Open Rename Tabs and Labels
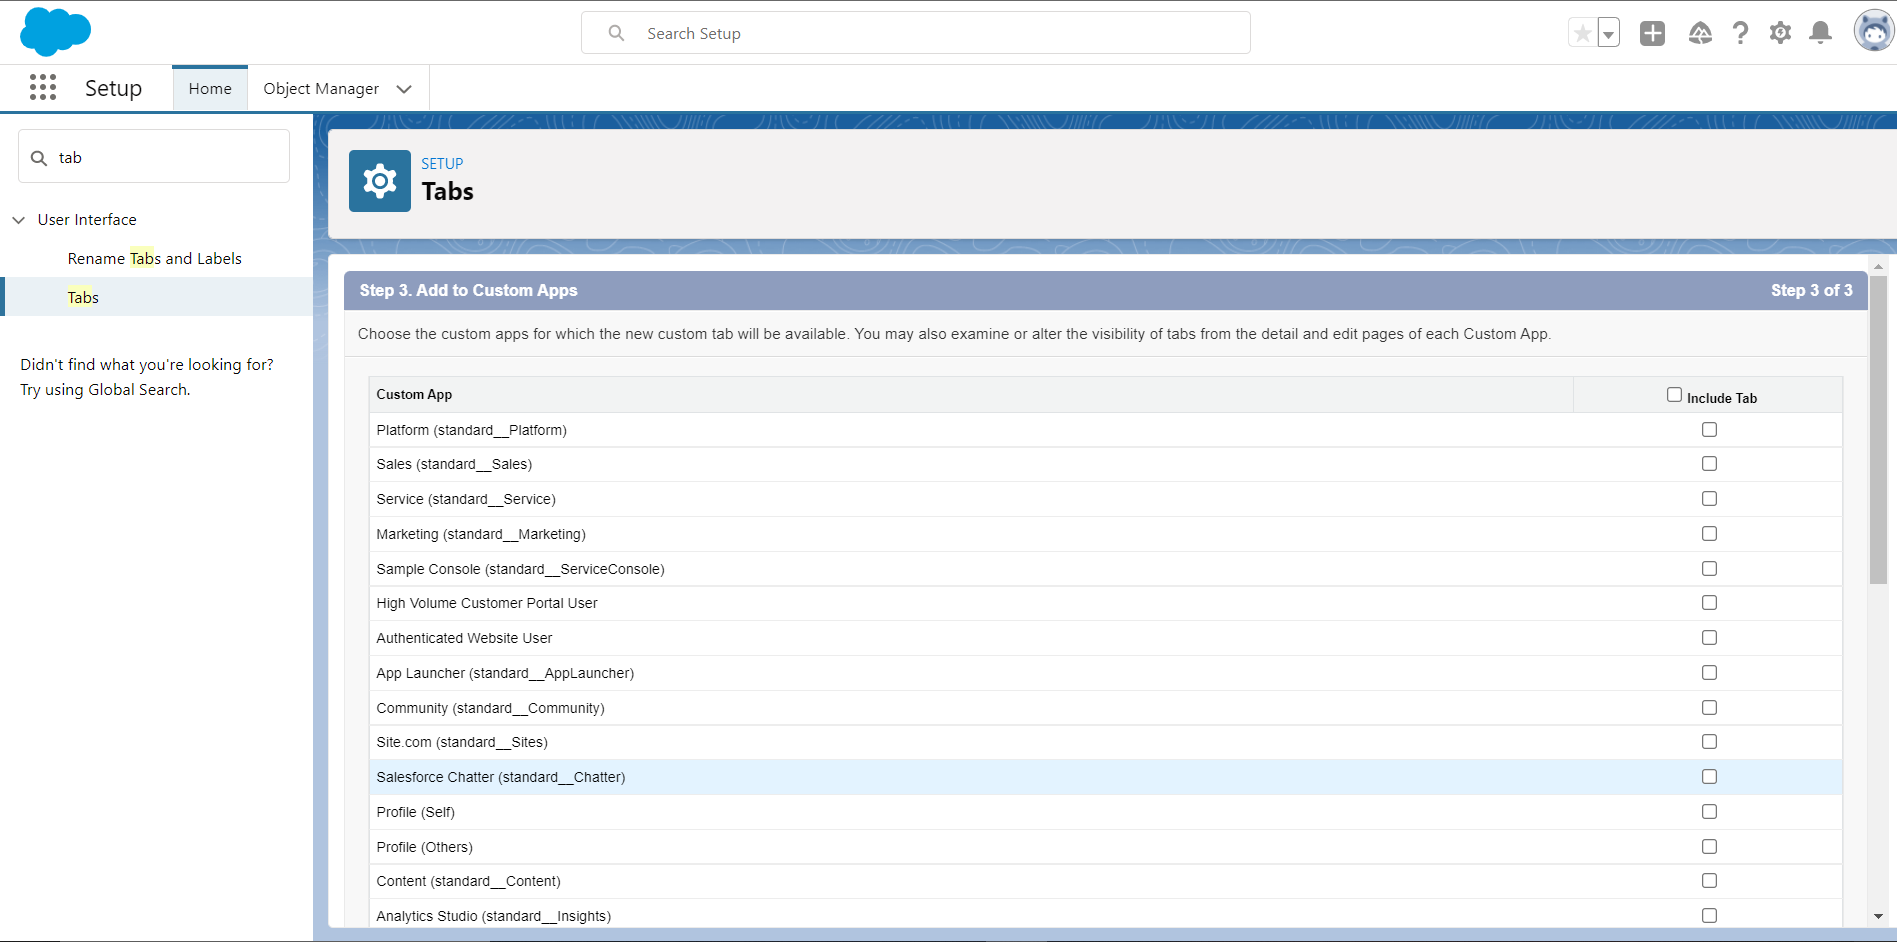Image resolution: width=1897 pixels, height=942 pixels. pyautogui.click(x=155, y=259)
